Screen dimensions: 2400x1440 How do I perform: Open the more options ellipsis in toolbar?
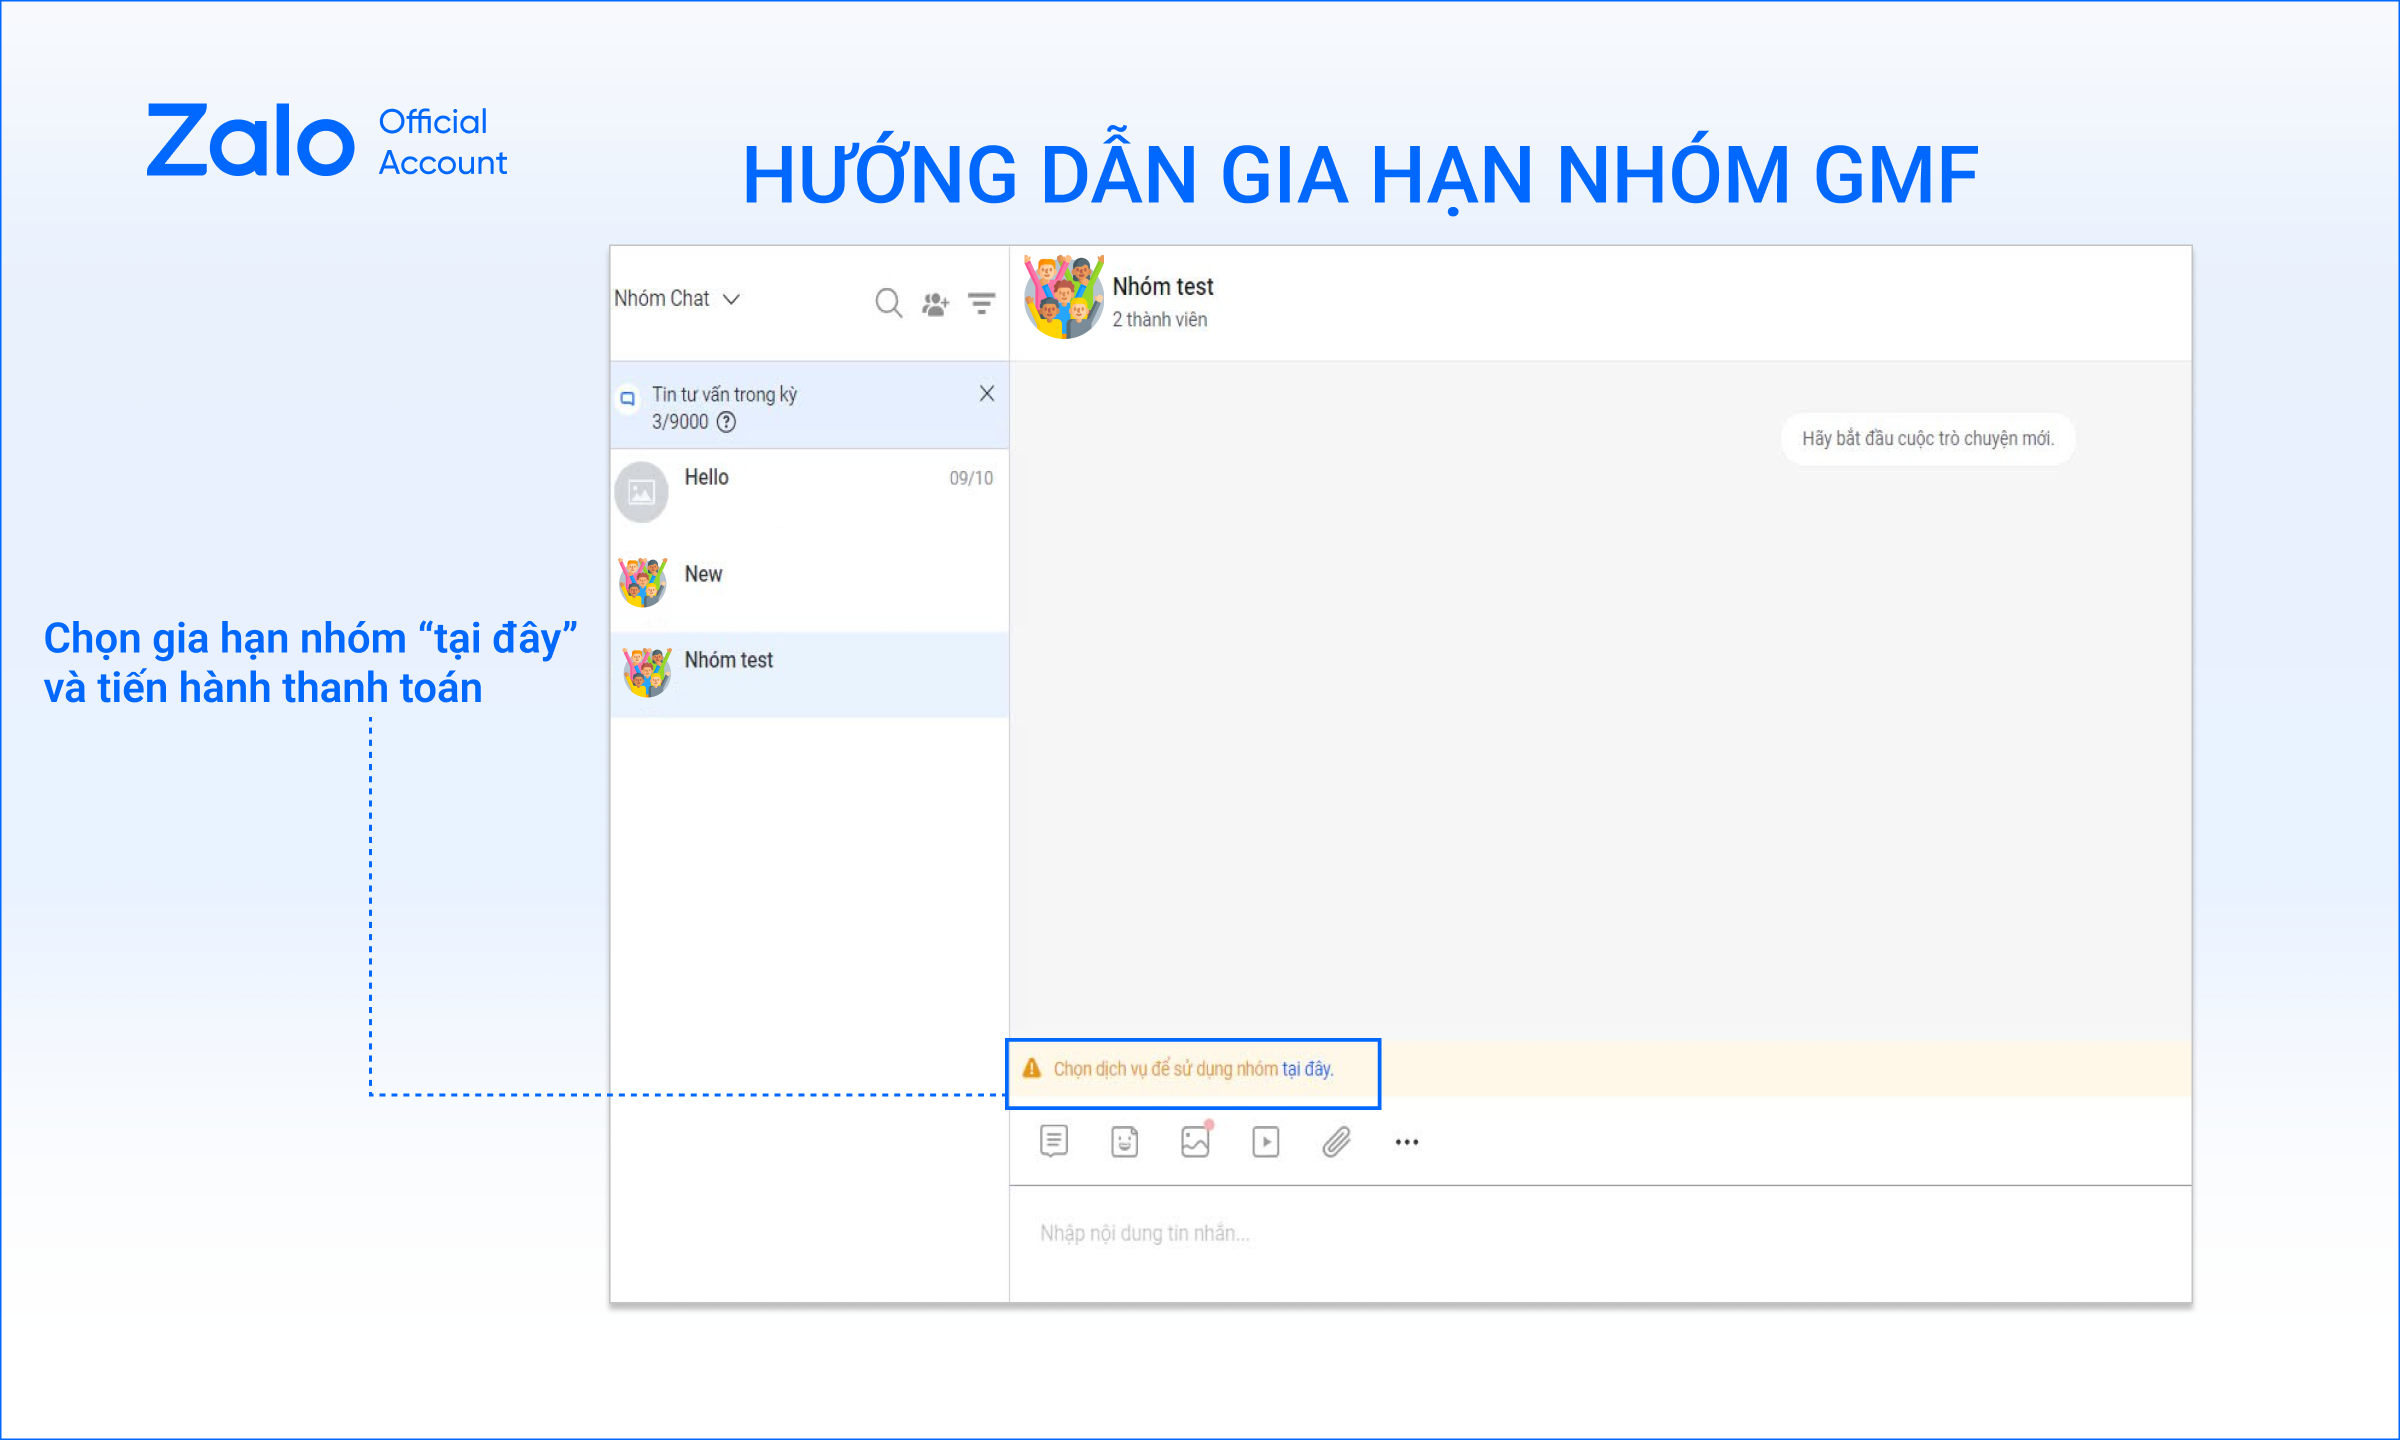(x=1407, y=1142)
